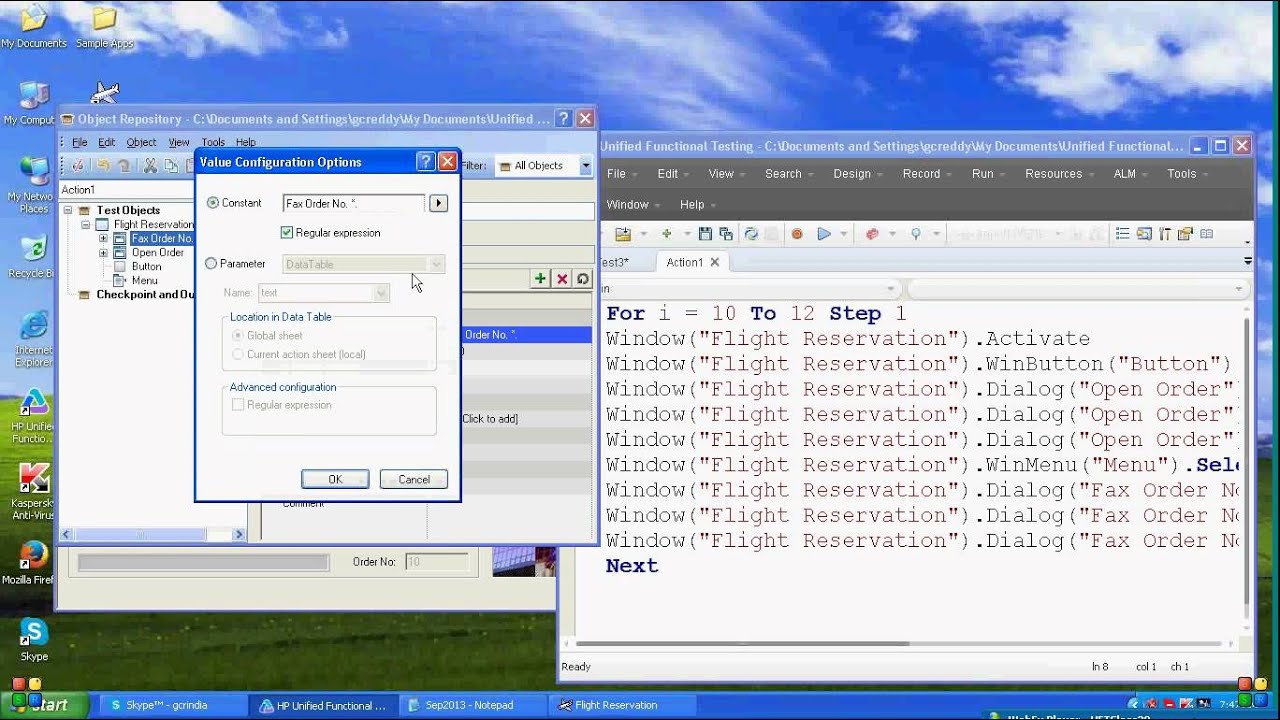Open dropdown arrow beside Run icon
The image size is (1280, 720).
point(843,234)
